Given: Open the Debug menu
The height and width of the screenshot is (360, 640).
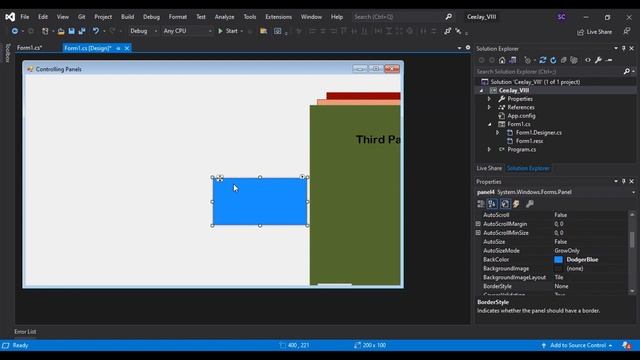Looking at the screenshot, I should [x=151, y=17].
